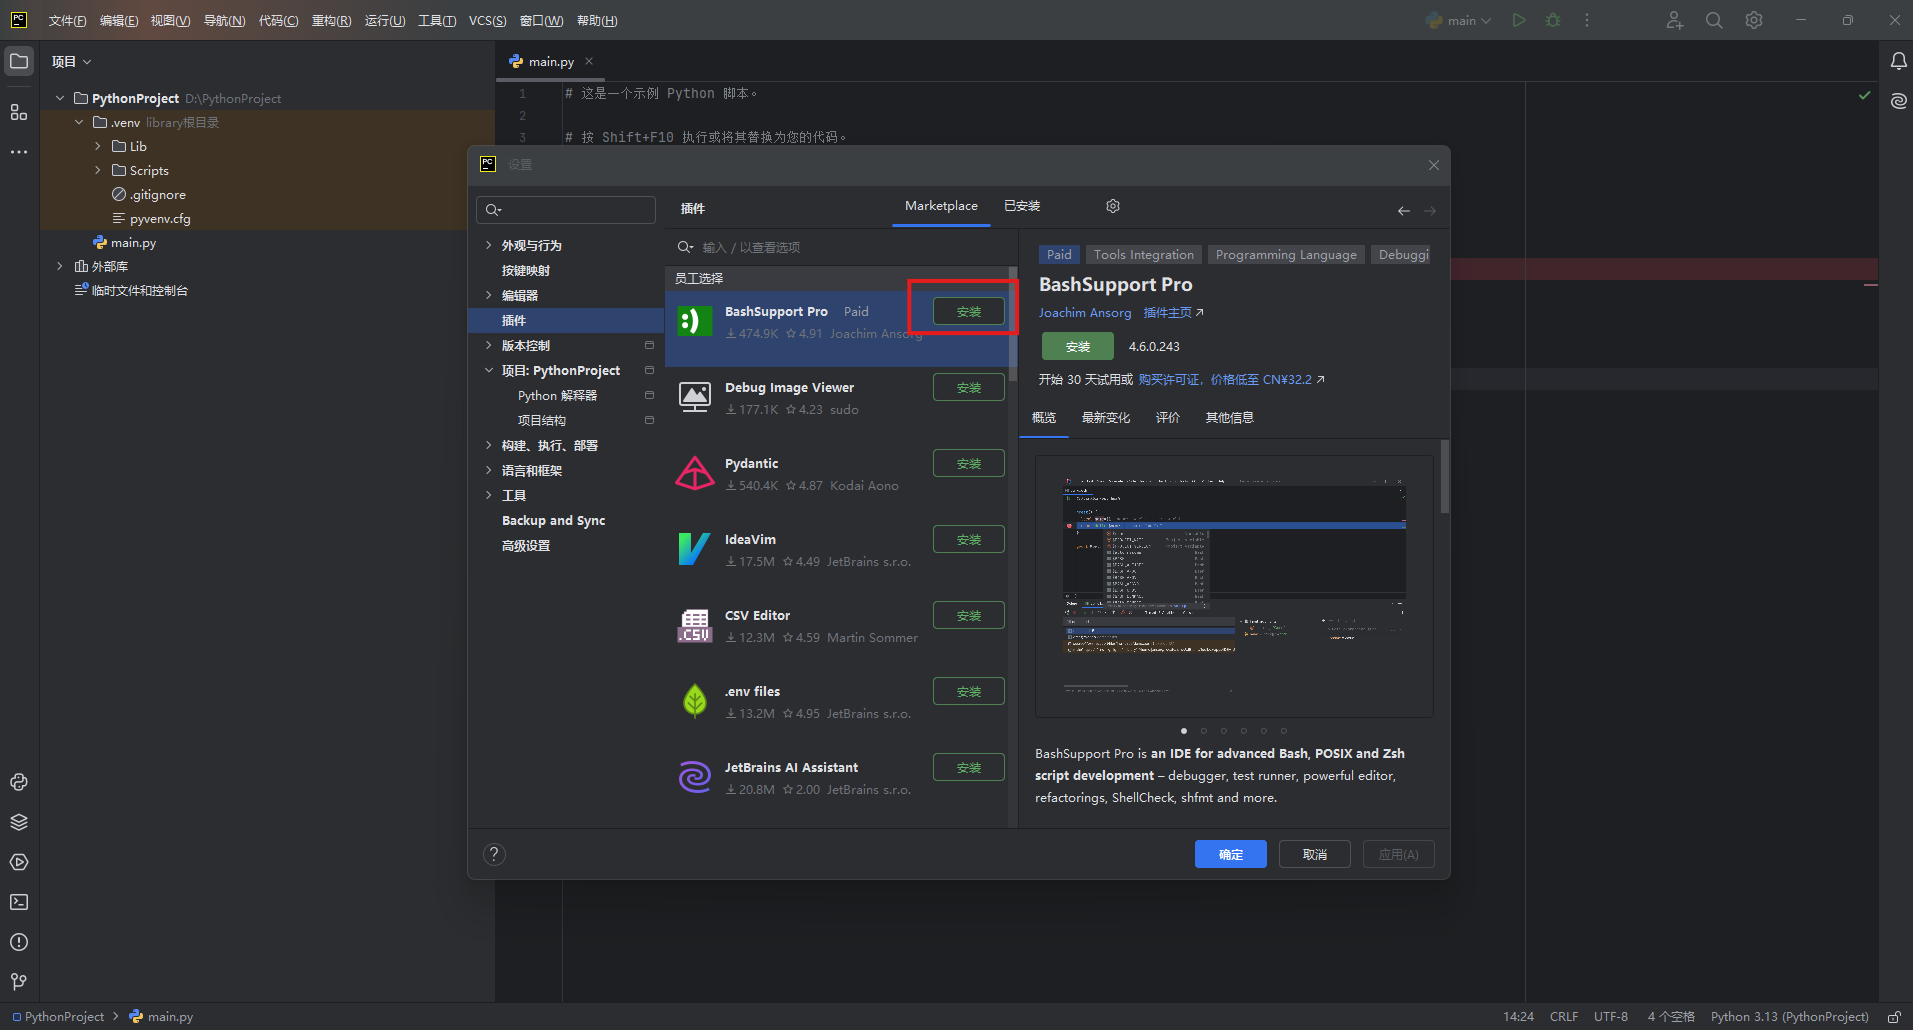Select the Python 解释器 settings item
This screenshot has width=1913, height=1030.
point(557,395)
